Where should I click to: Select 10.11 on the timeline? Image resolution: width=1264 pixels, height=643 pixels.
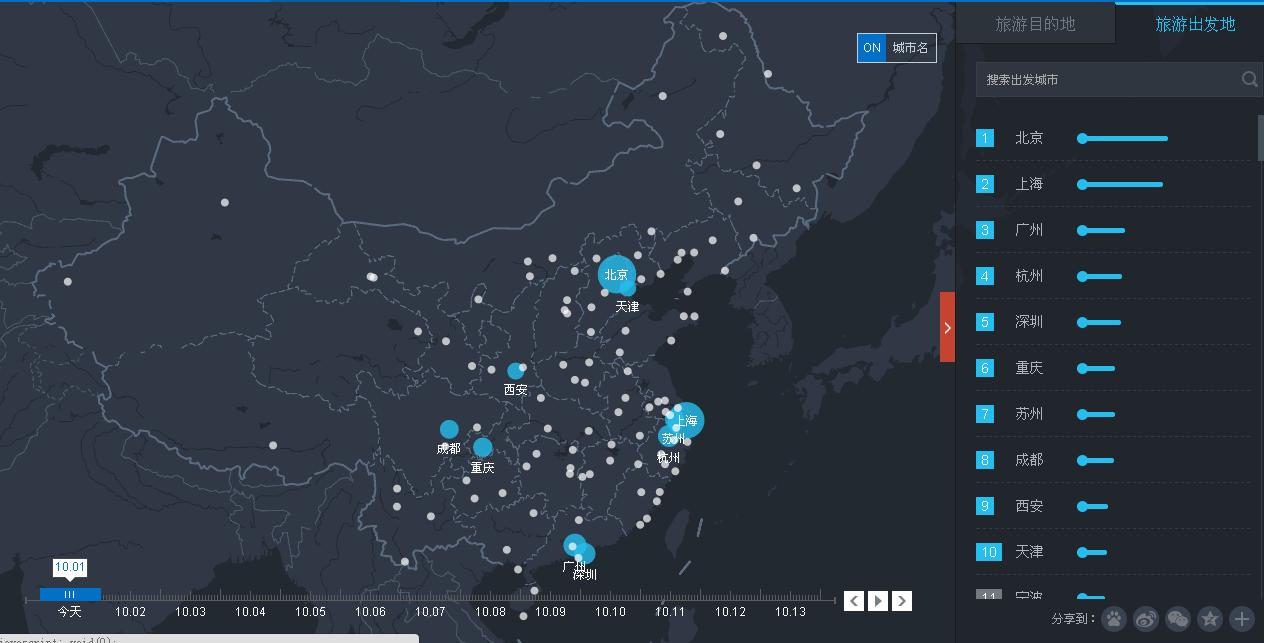(670, 611)
